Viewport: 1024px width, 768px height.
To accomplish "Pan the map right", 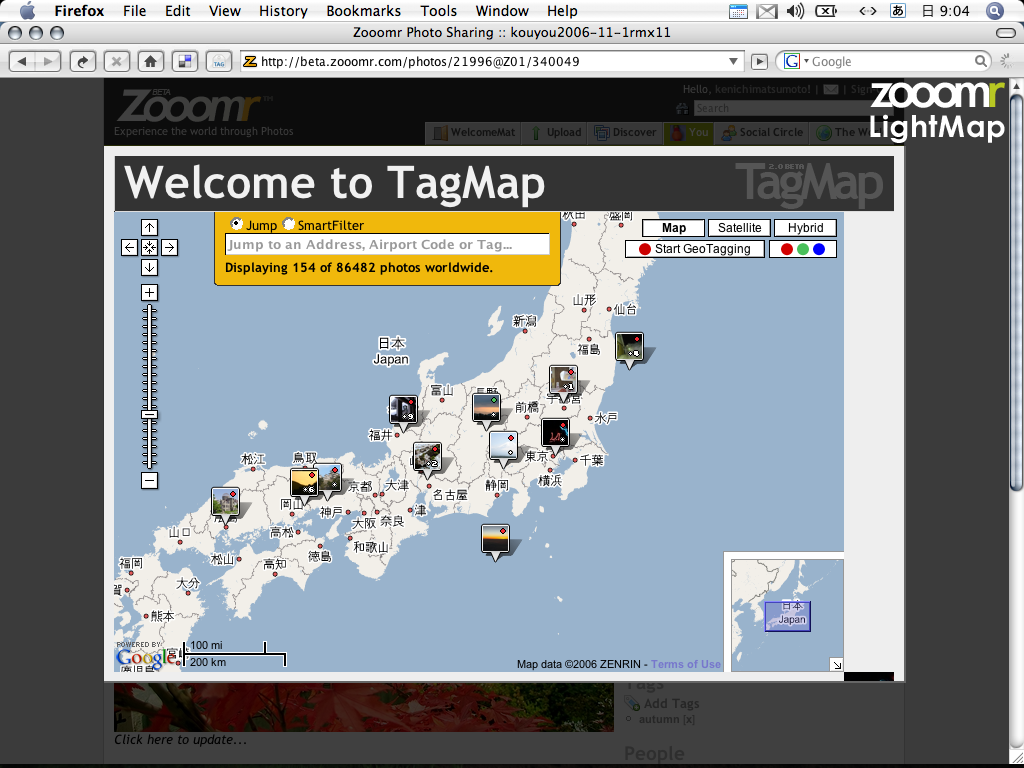I will (170, 248).
